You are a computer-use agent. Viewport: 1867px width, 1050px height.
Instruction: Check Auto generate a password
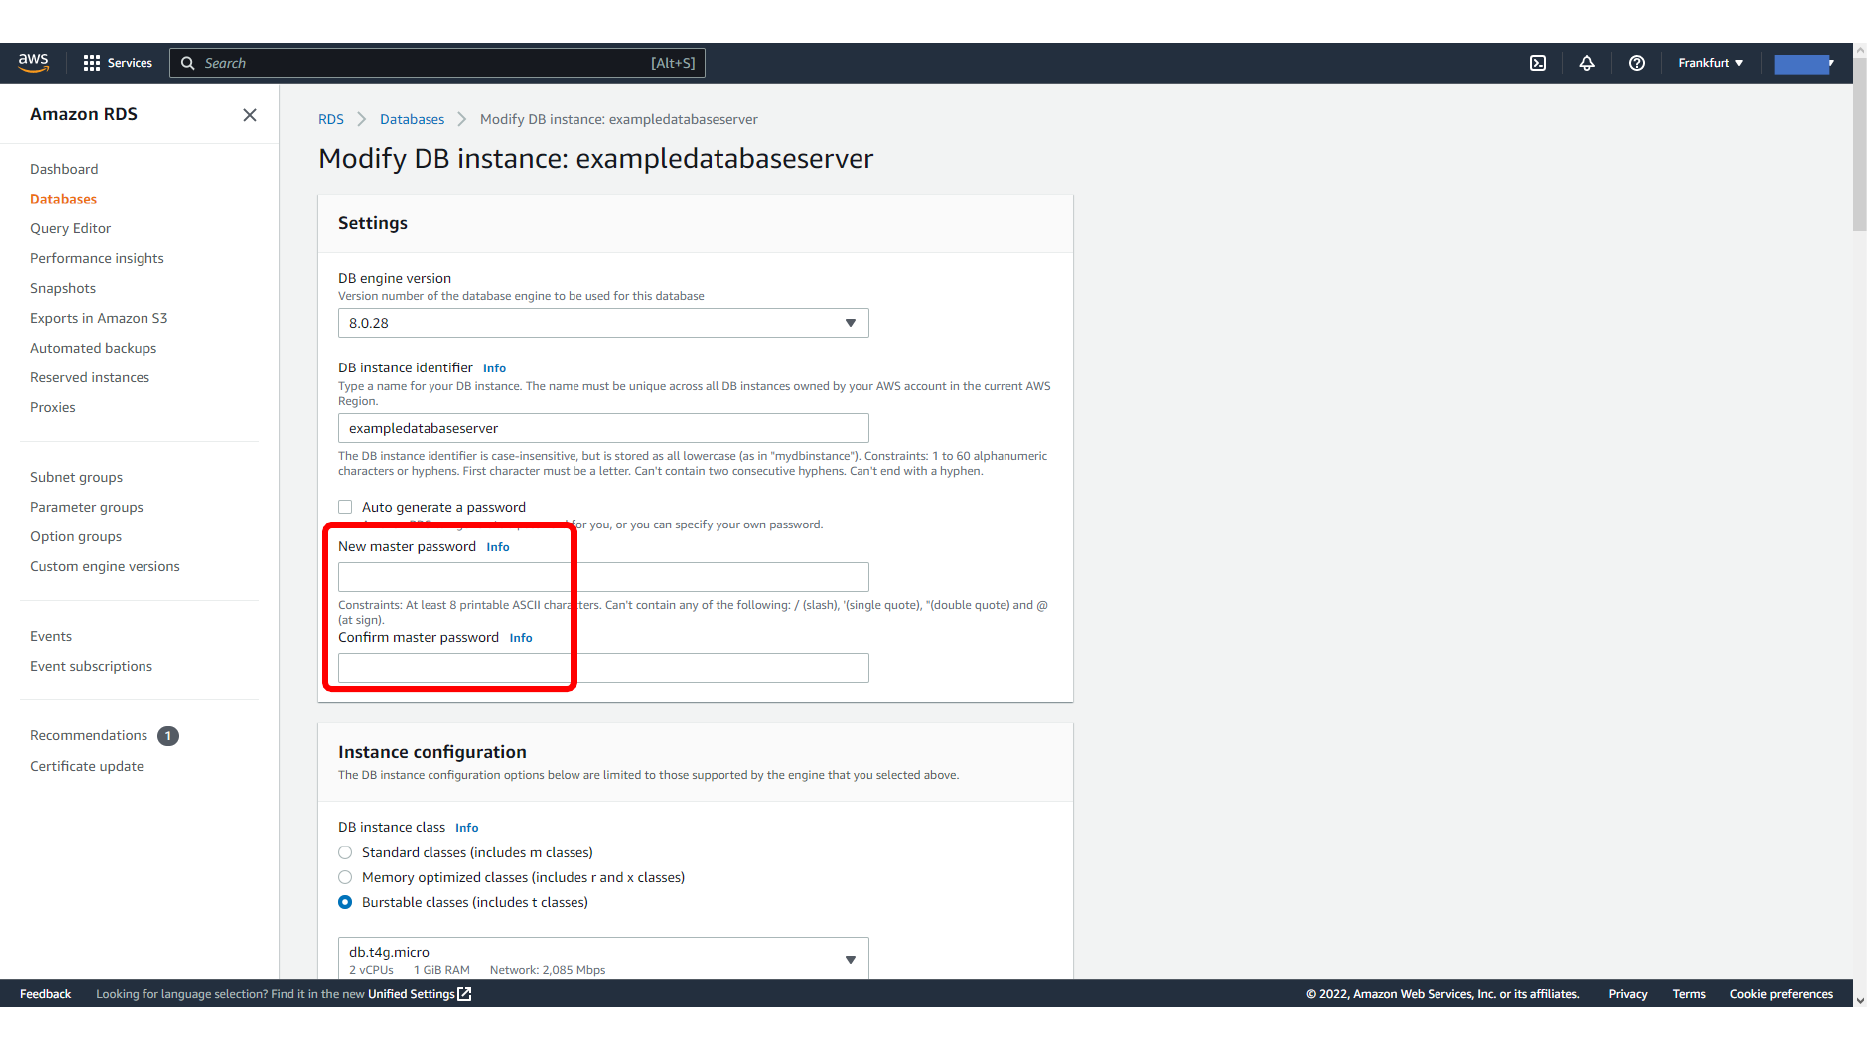click(x=345, y=507)
